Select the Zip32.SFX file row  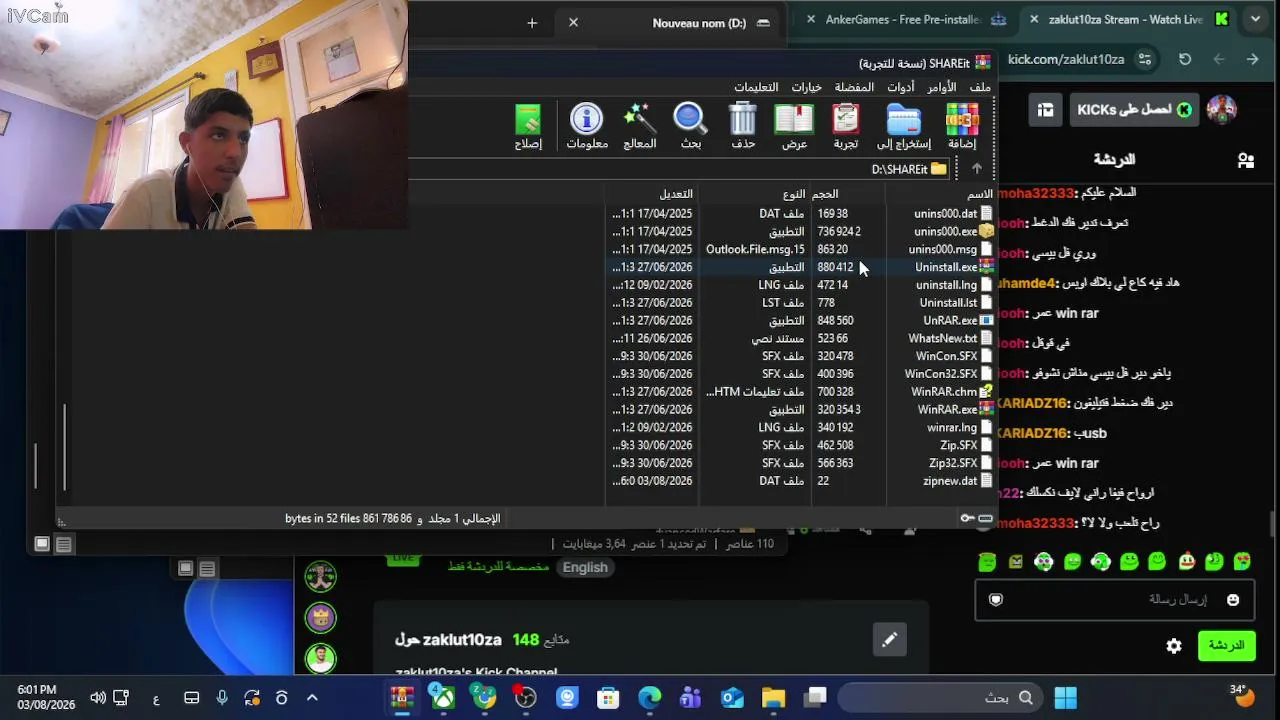pyautogui.click(x=801, y=463)
